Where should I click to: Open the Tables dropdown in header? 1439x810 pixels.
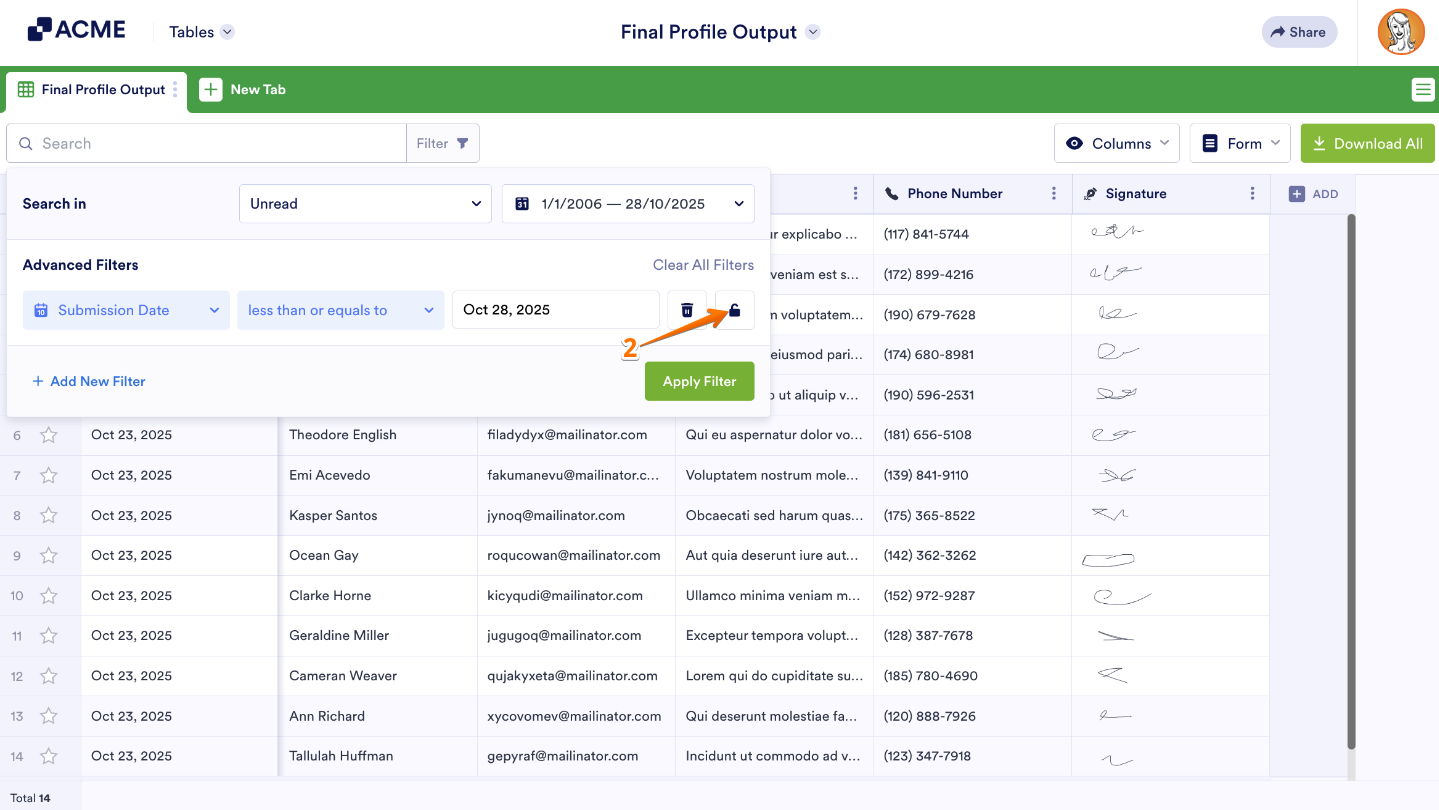click(201, 32)
